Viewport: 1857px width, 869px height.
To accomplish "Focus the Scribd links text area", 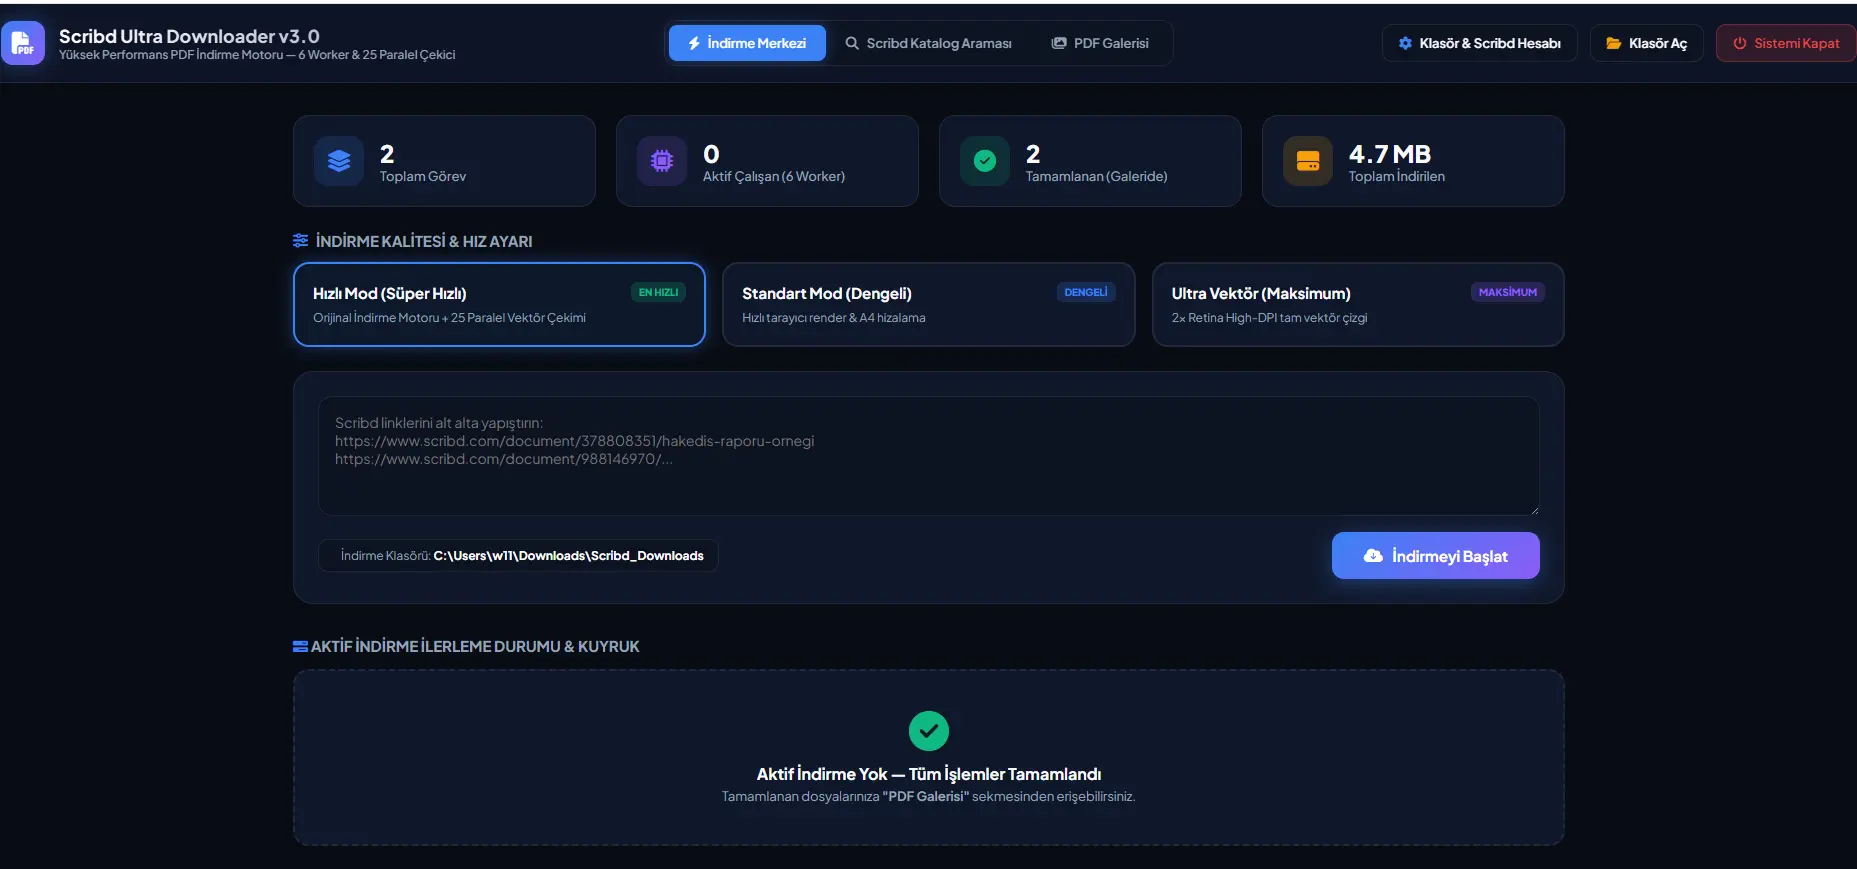I will coord(929,456).
